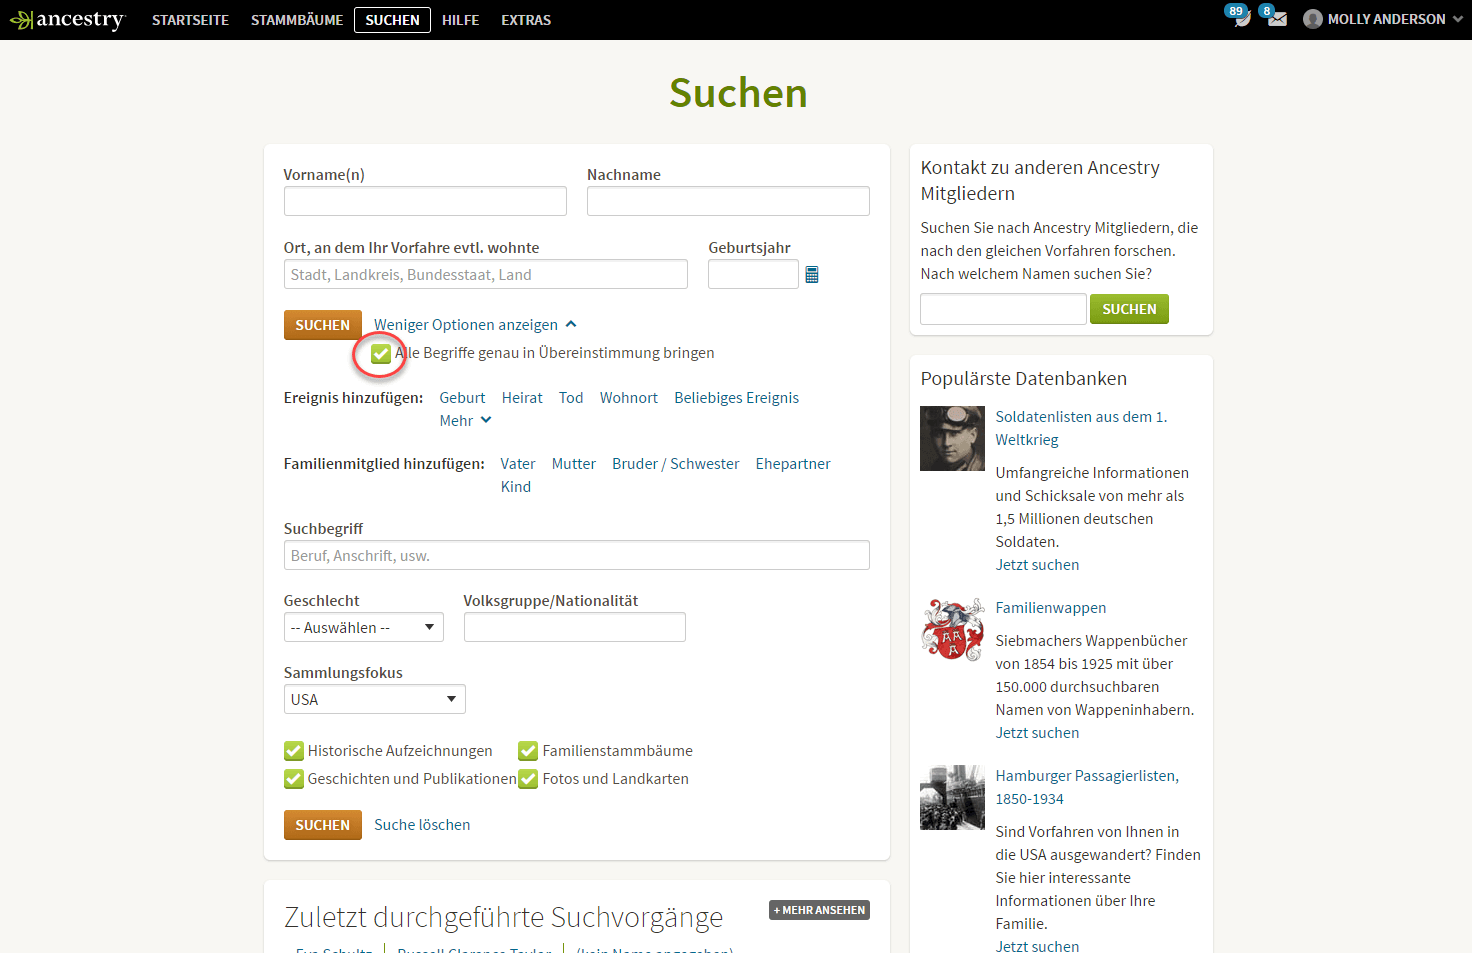Screen dimensions: 1472x953
Task: Click the green SUCHEN members button
Action: tap(1129, 309)
